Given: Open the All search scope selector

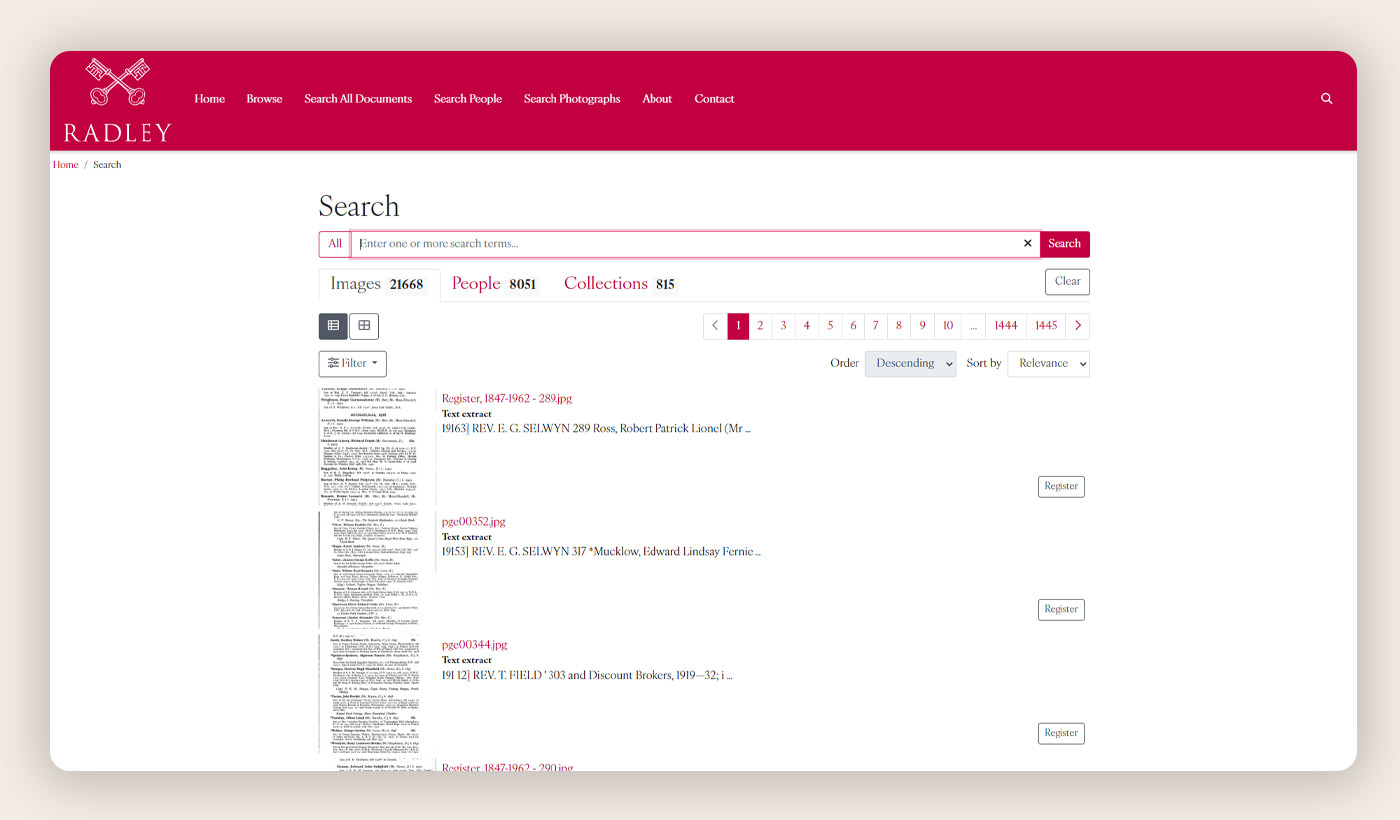Looking at the screenshot, I should 335,244.
